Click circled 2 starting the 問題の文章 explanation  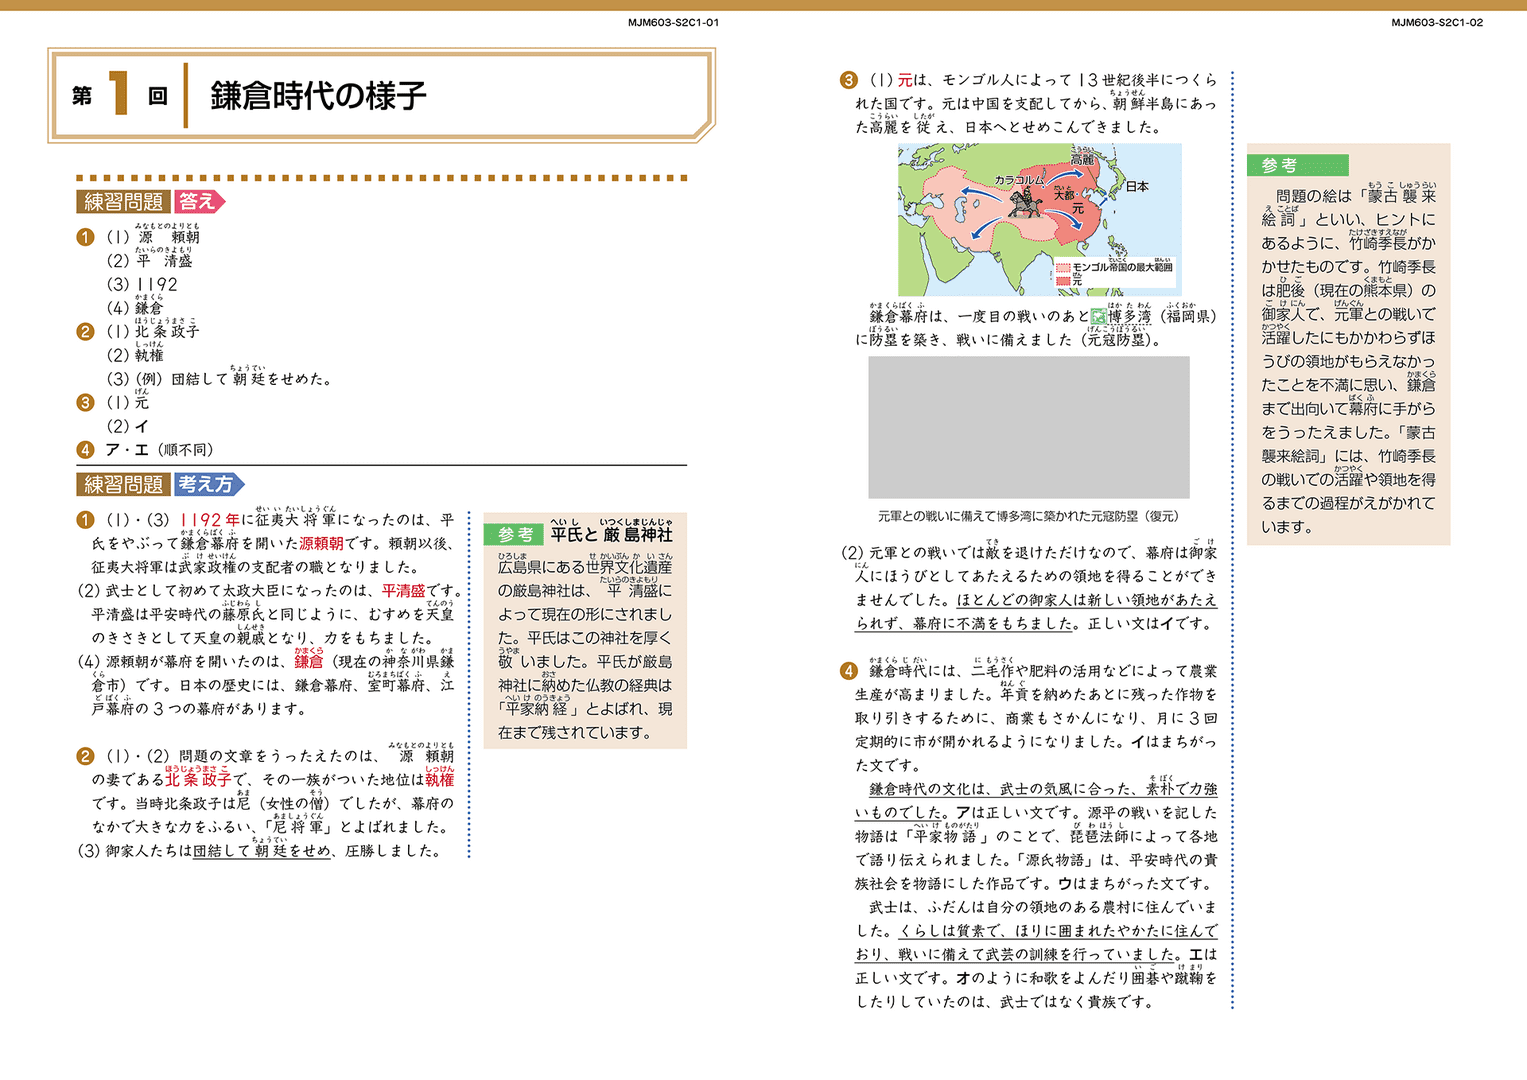pyautogui.click(x=86, y=756)
